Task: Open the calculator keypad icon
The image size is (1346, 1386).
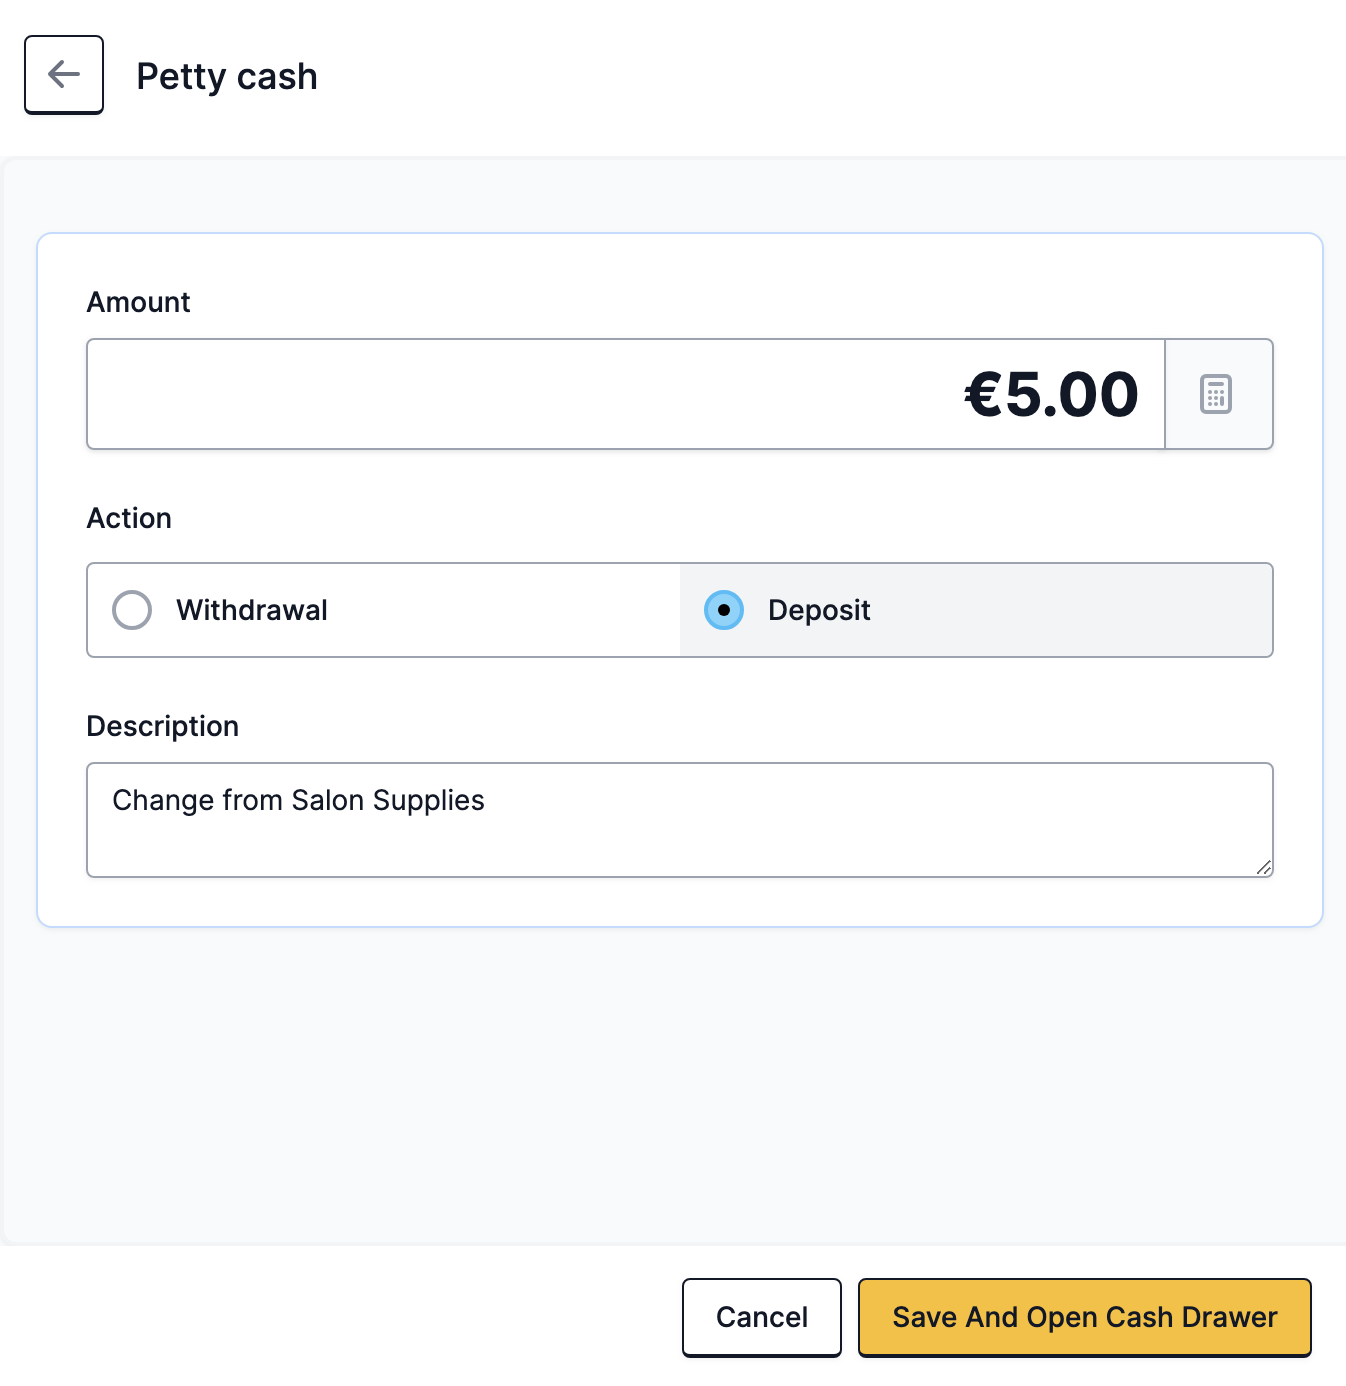Action: pyautogui.click(x=1216, y=394)
